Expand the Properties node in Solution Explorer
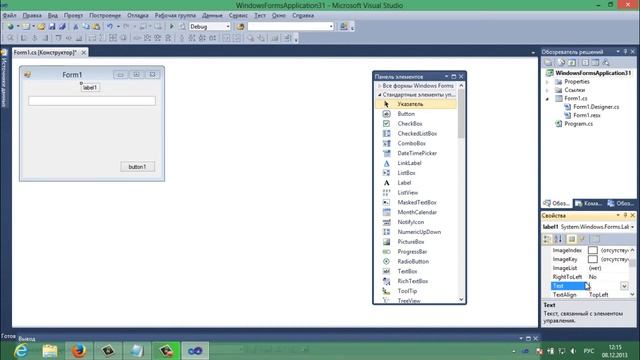The image size is (640, 360). (547, 82)
